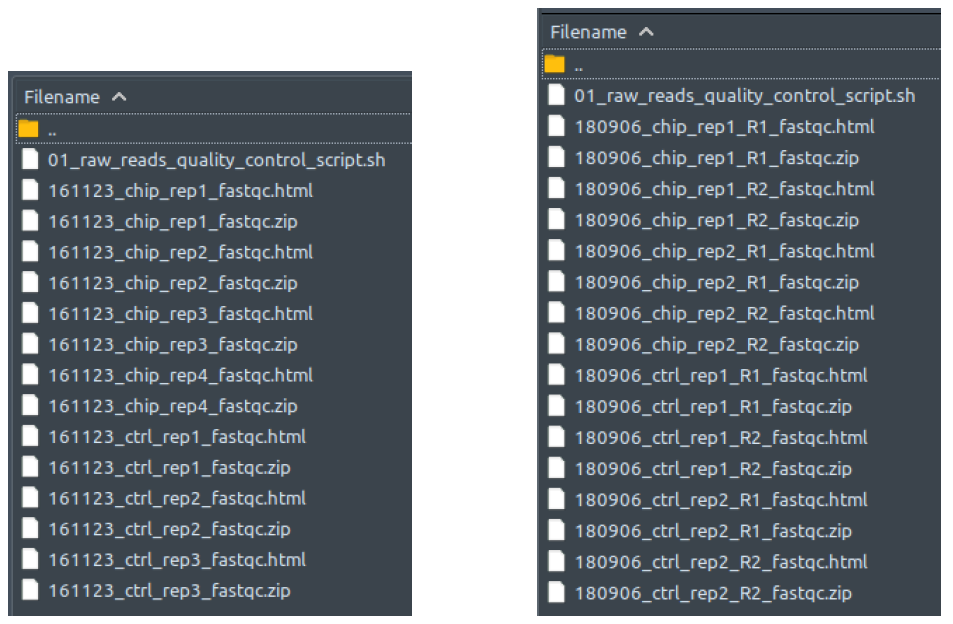Select file name 161123_ctrl_rep3_fastqc.zip
Image resolution: width=953 pixels, height=624 pixels.
(x=169, y=591)
